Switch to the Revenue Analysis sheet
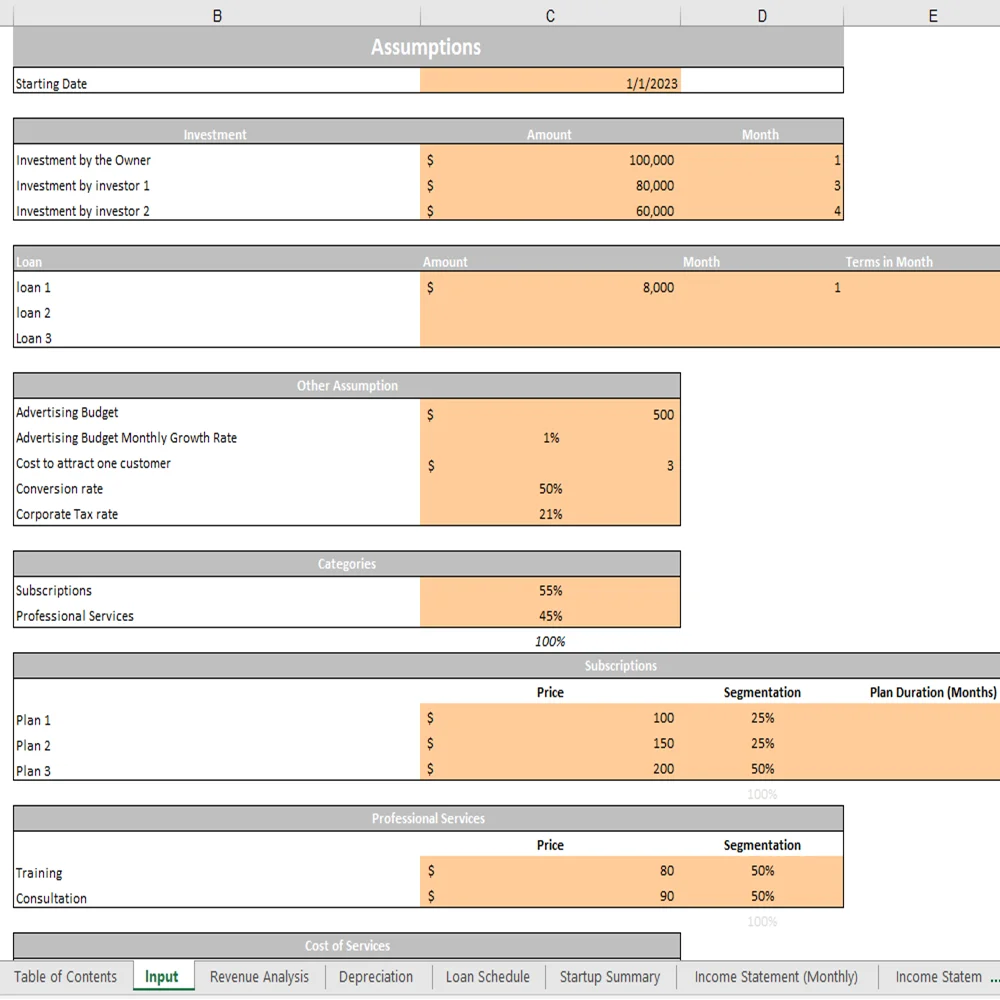 (x=258, y=977)
